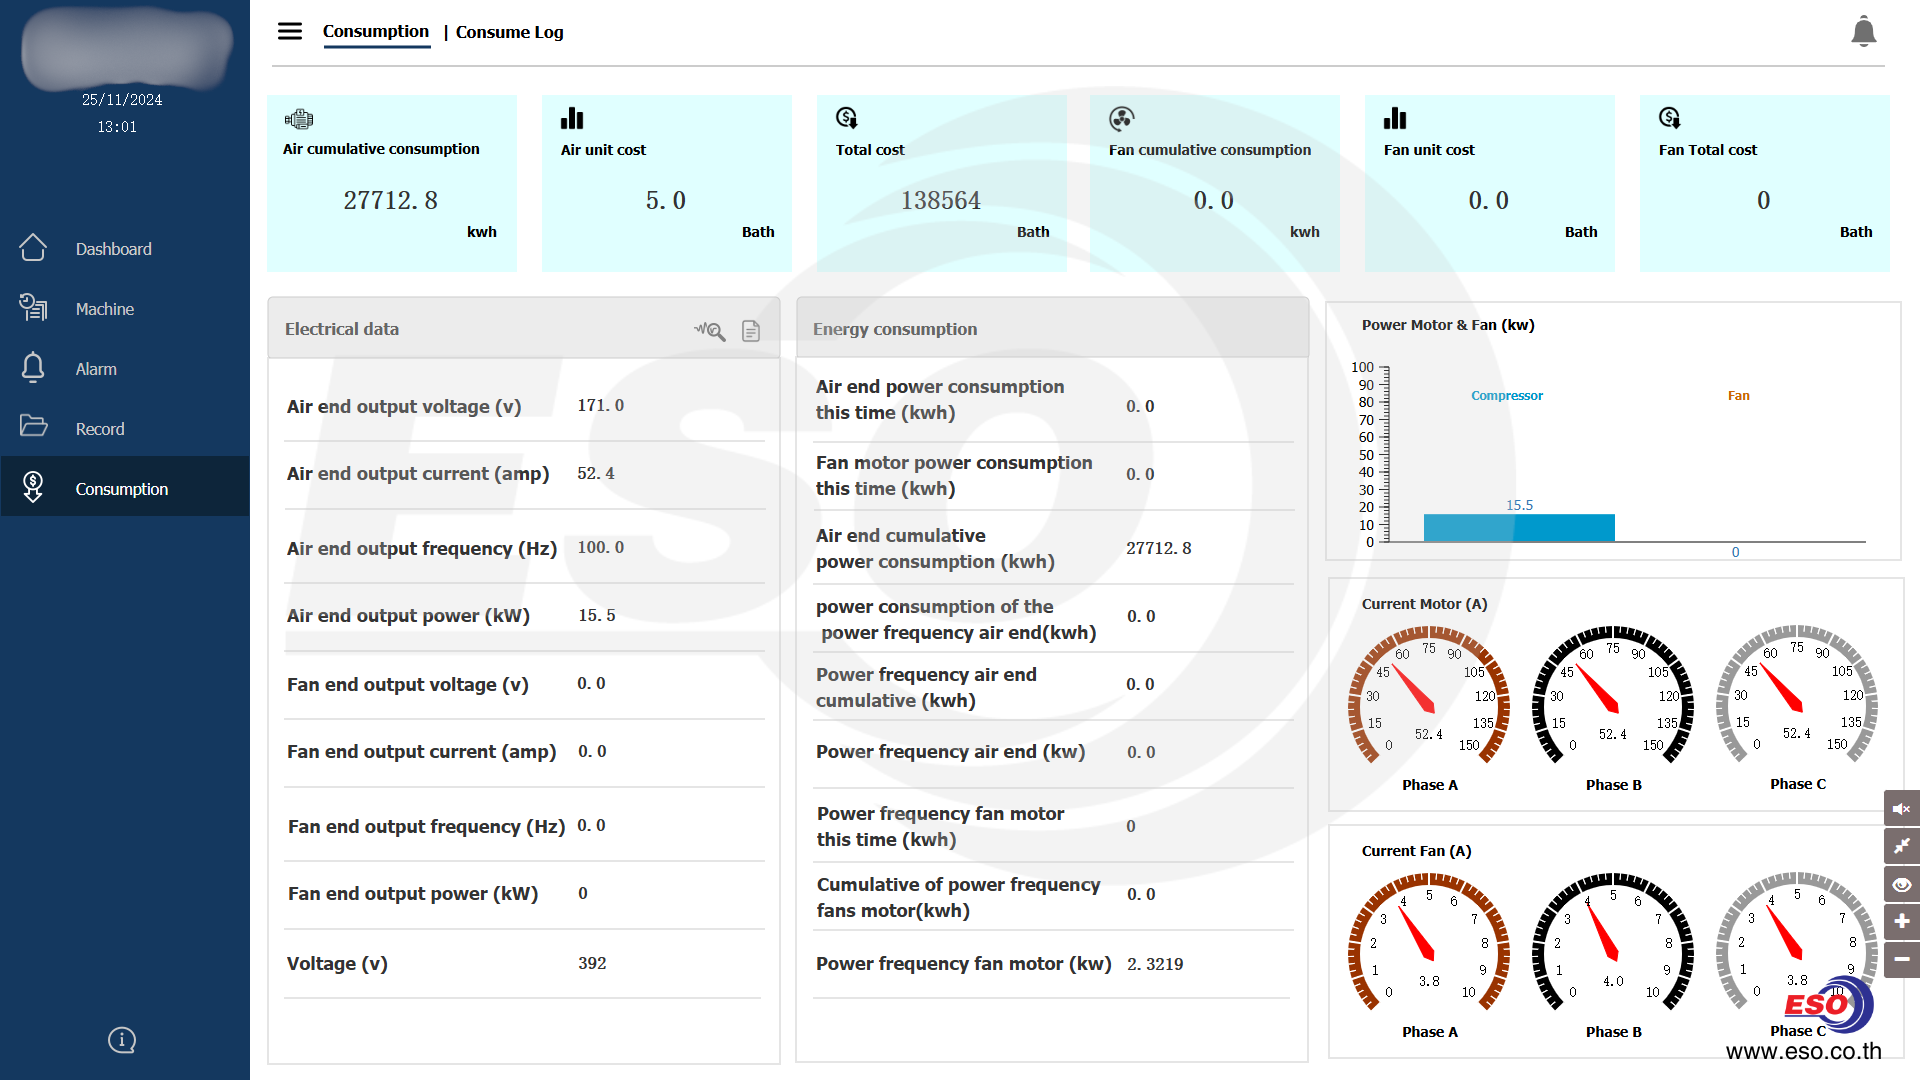Open Electrical data trend chart search icon
The height and width of the screenshot is (1080, 1920).
click(710, 330)
